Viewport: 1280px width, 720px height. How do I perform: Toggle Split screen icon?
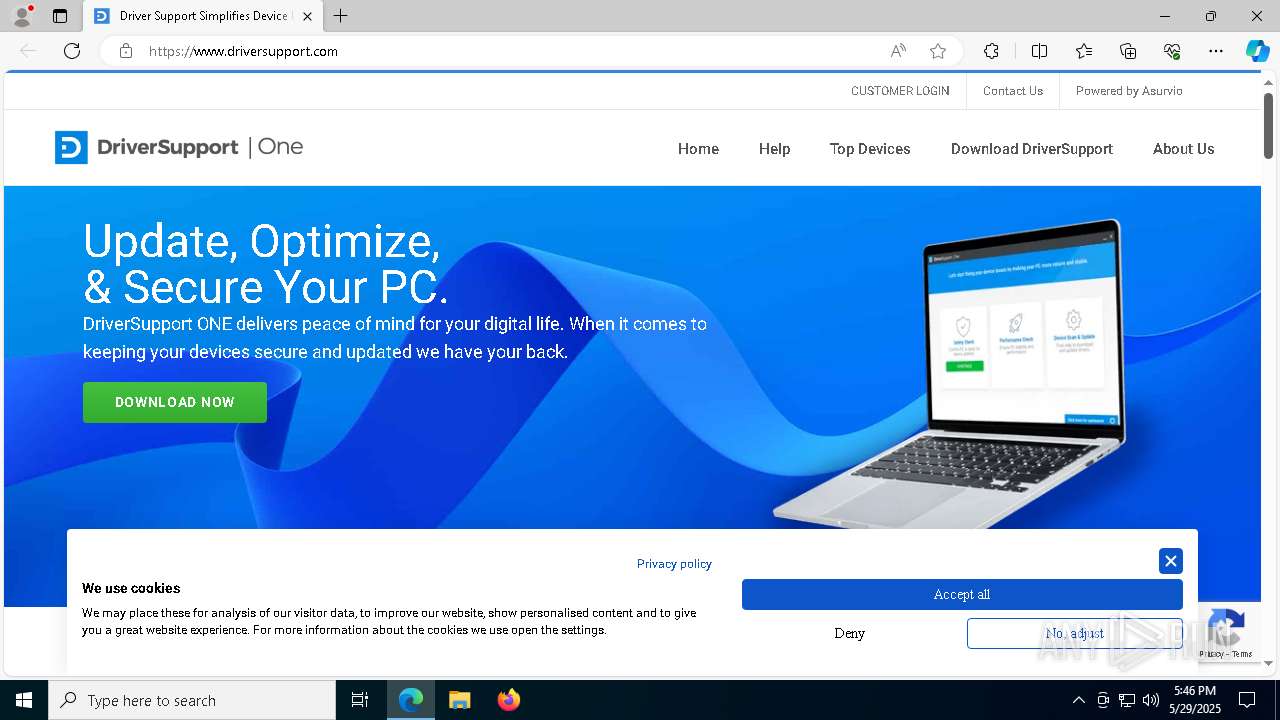pos(1039,51)
